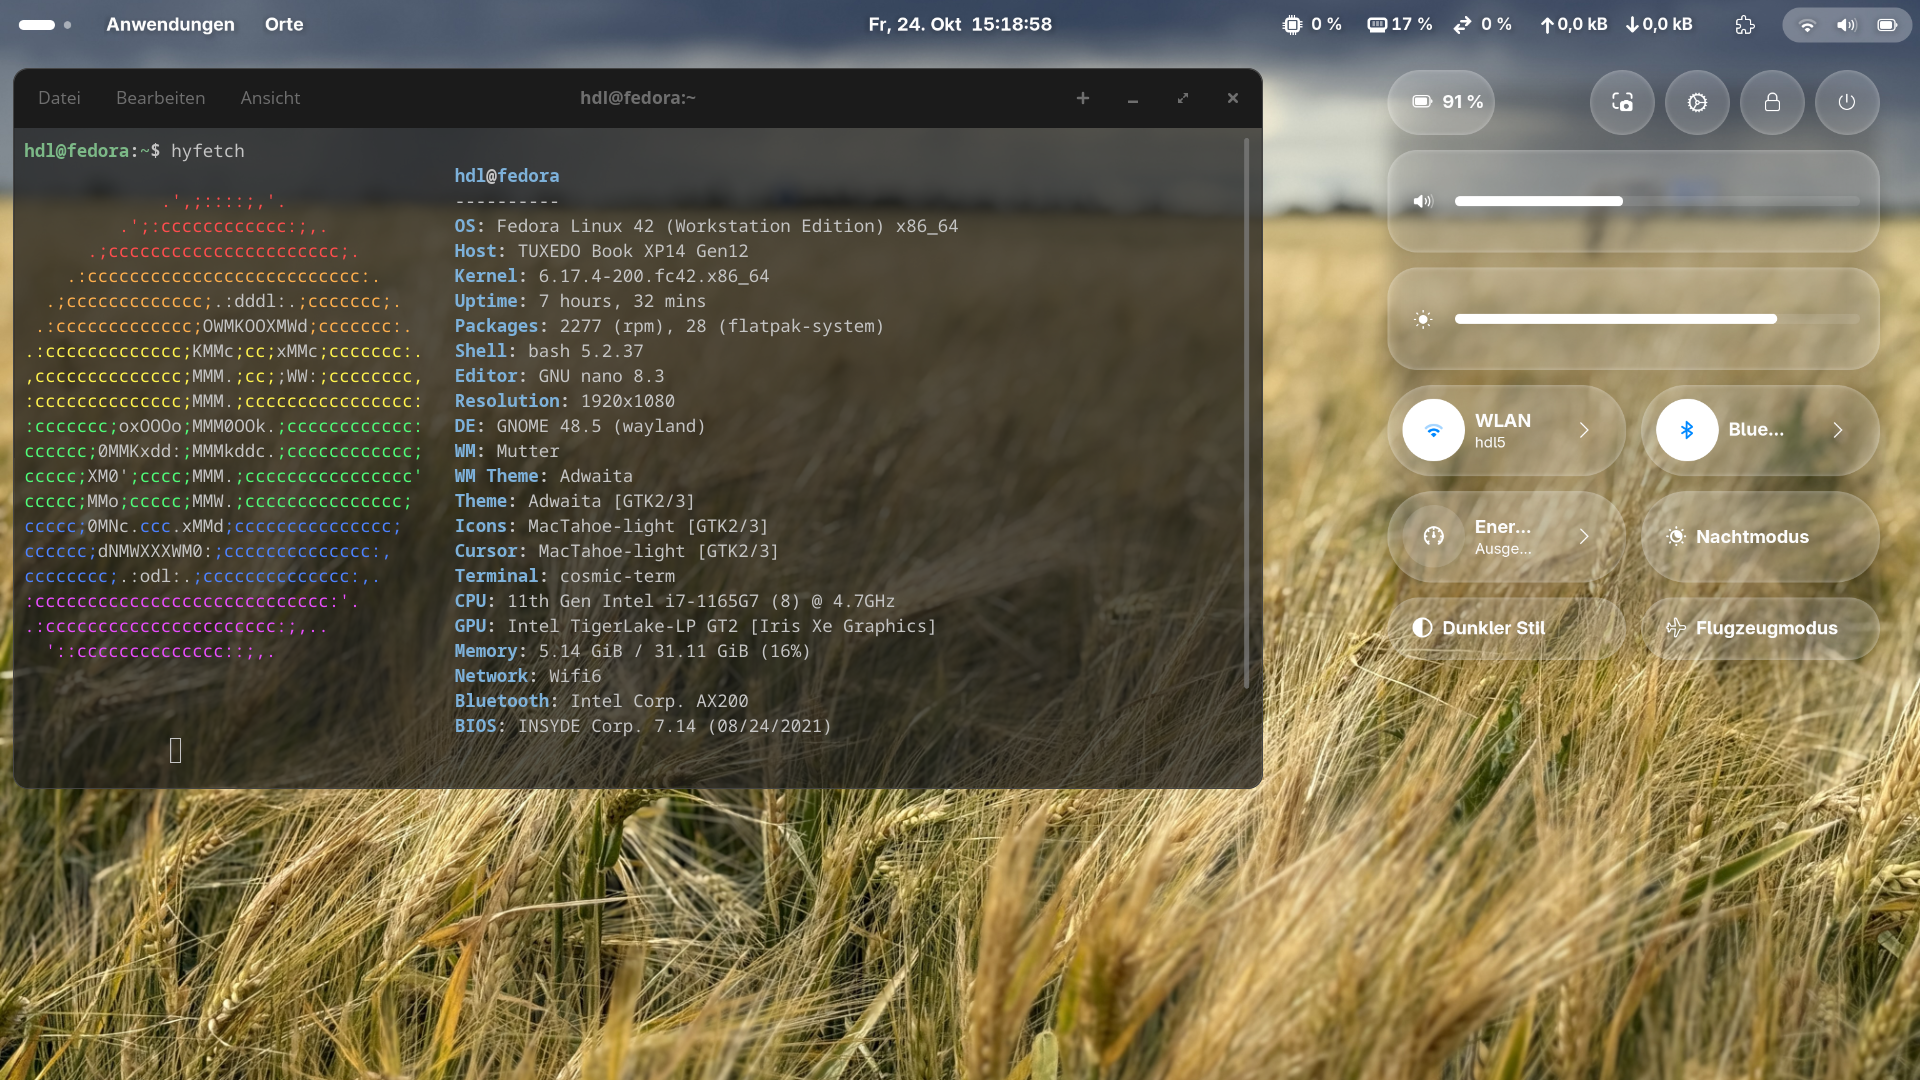
Task: Click the 91 % battery button
Action: (x=1441, y=102)
